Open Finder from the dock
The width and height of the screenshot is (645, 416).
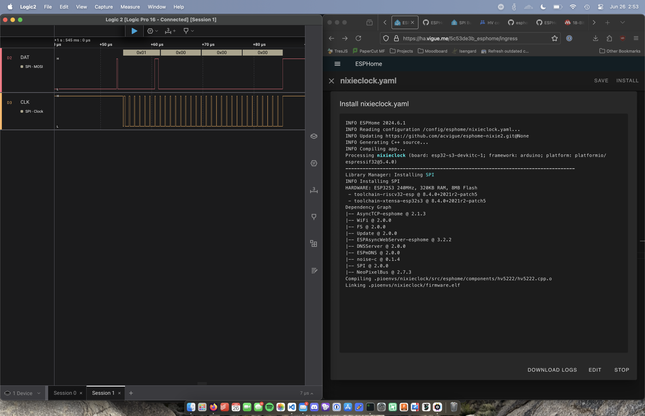pos(191,407)
